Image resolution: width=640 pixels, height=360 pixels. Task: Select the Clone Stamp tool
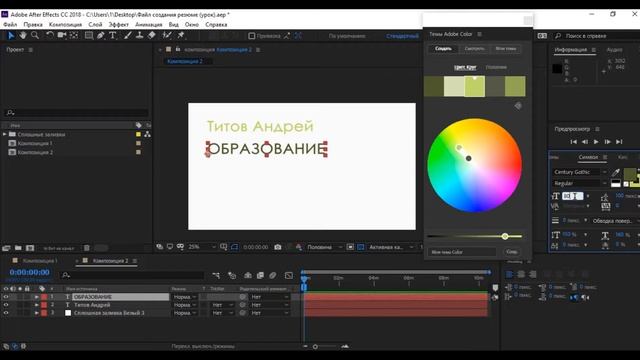140,36
